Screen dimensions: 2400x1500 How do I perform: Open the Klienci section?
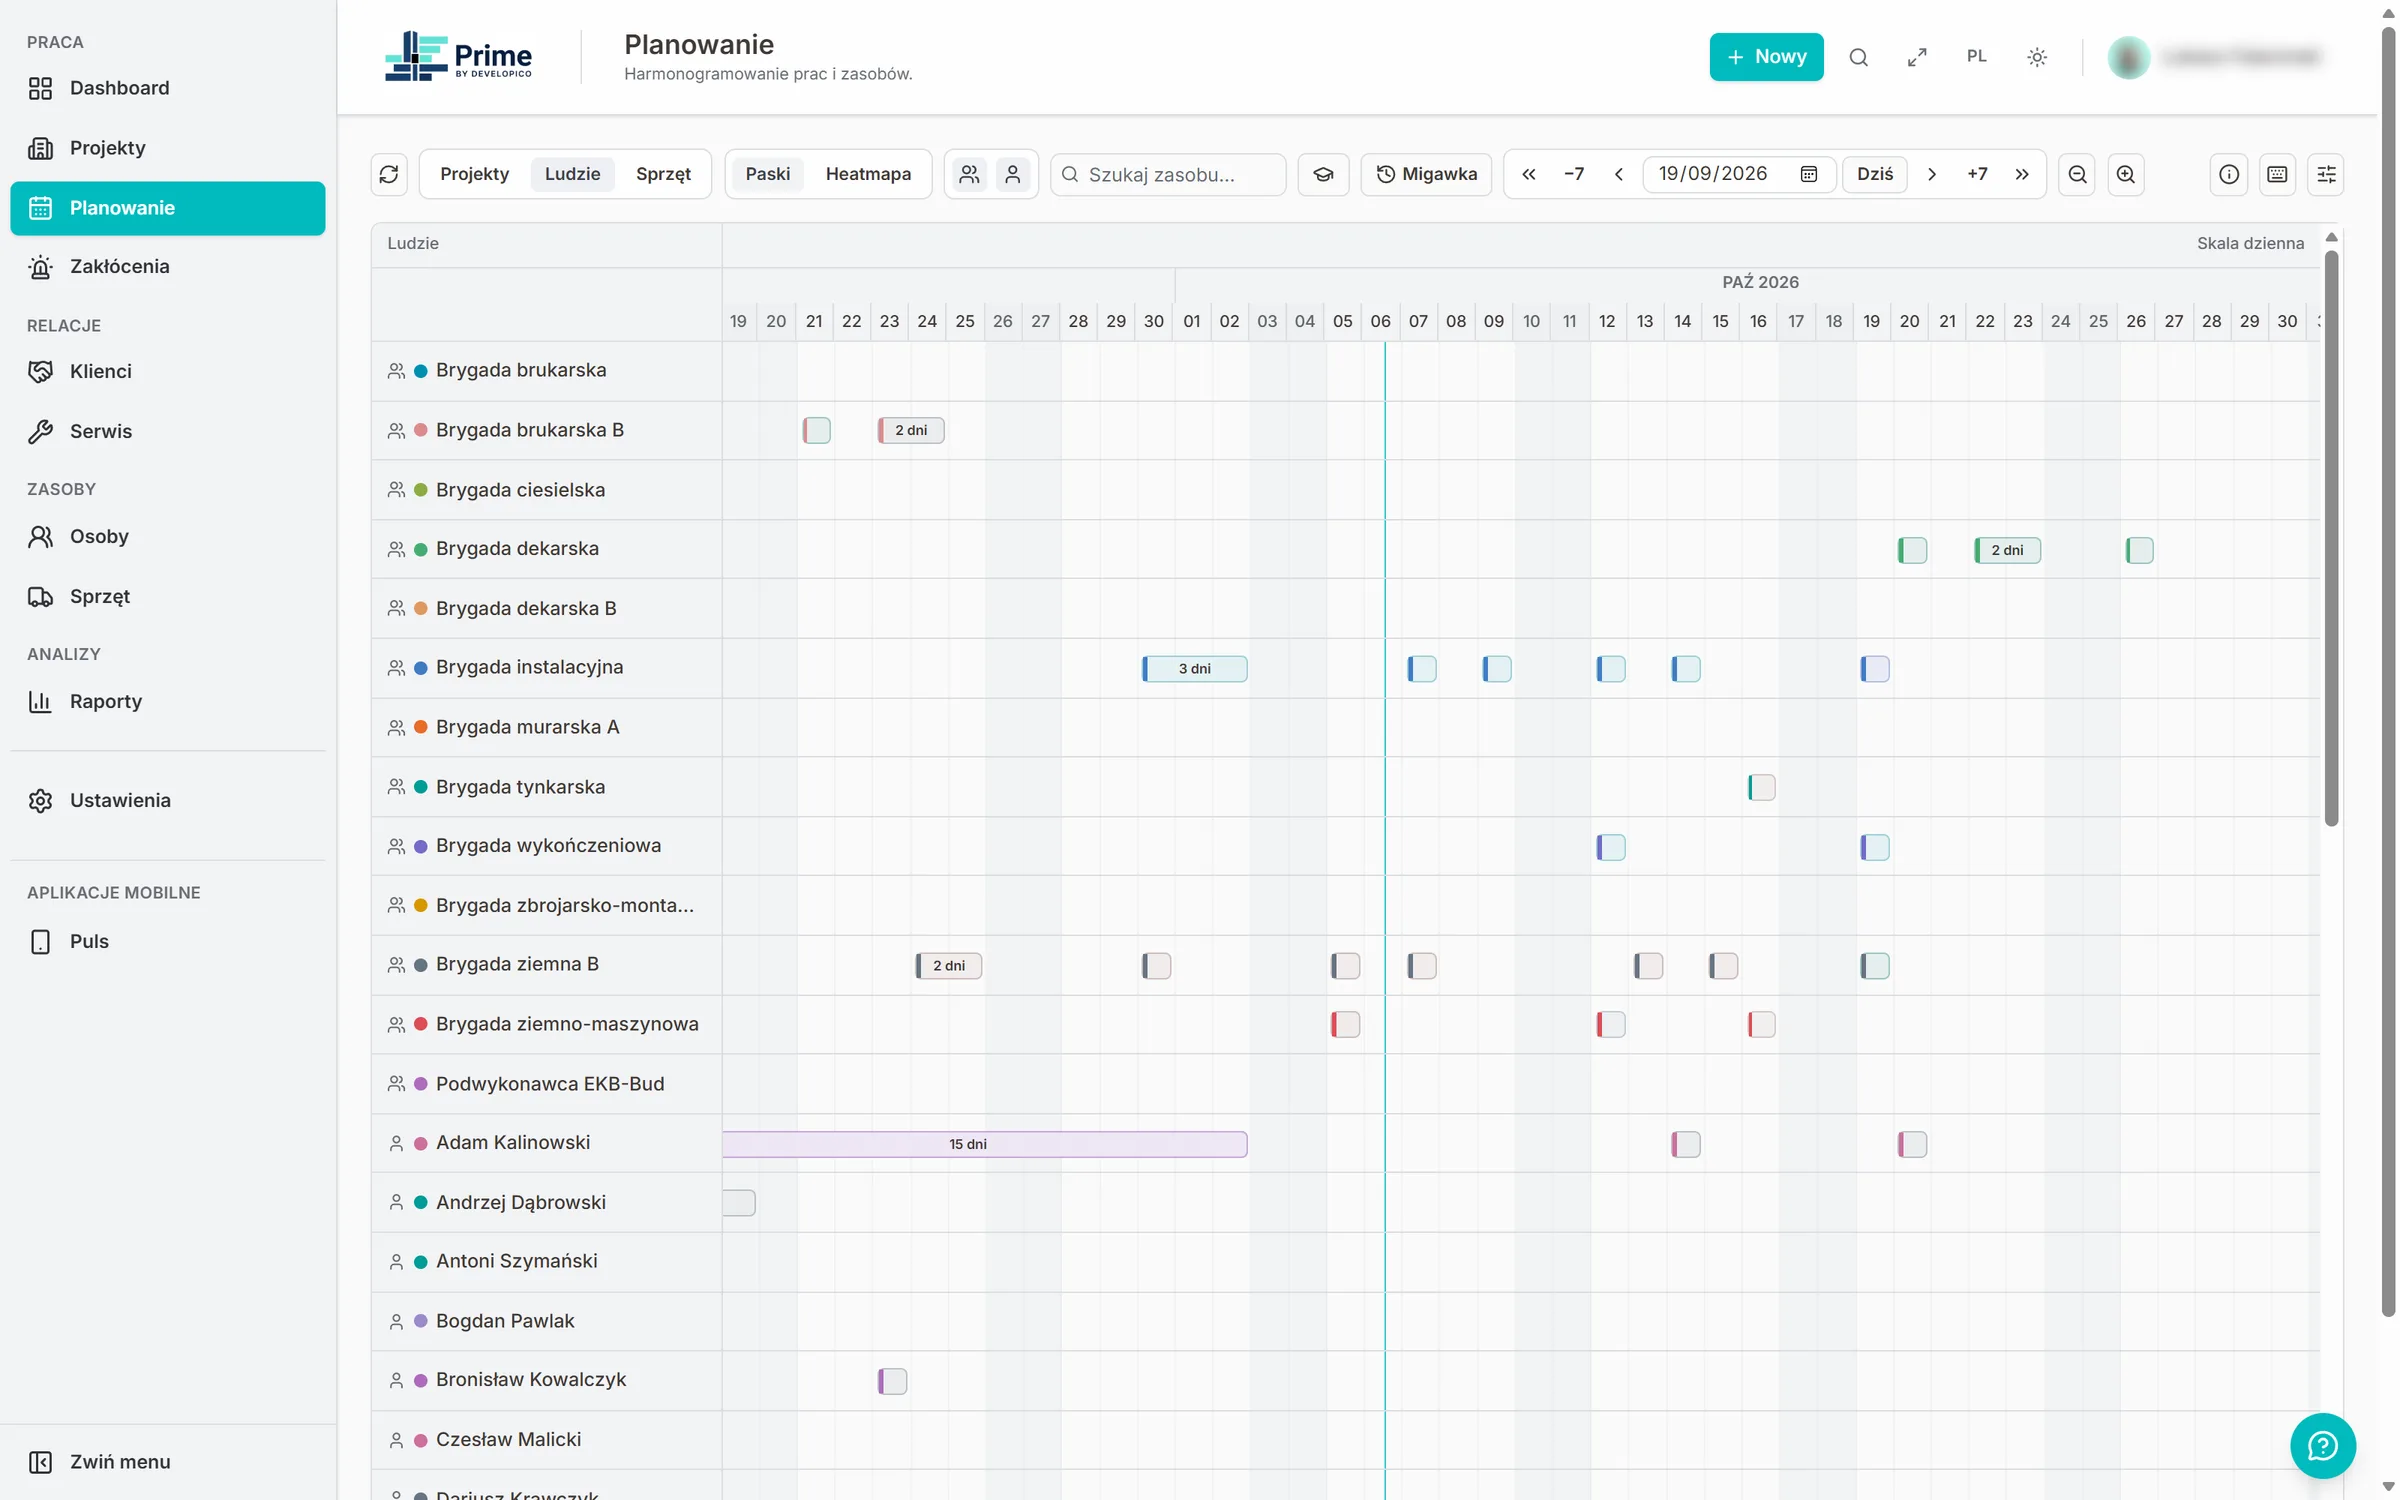pos(168,371)
